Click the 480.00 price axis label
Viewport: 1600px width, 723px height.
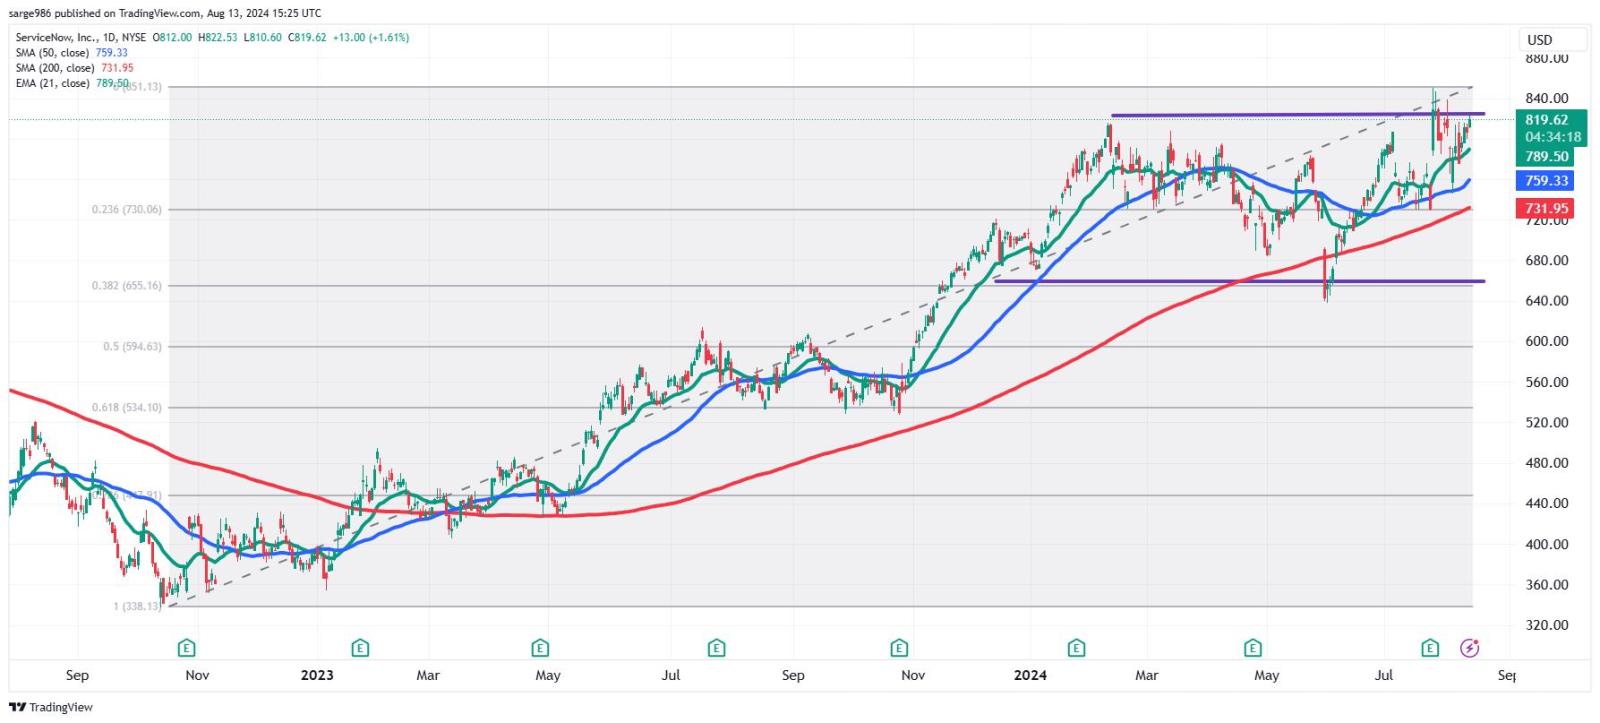click(x=1547, y=463)
